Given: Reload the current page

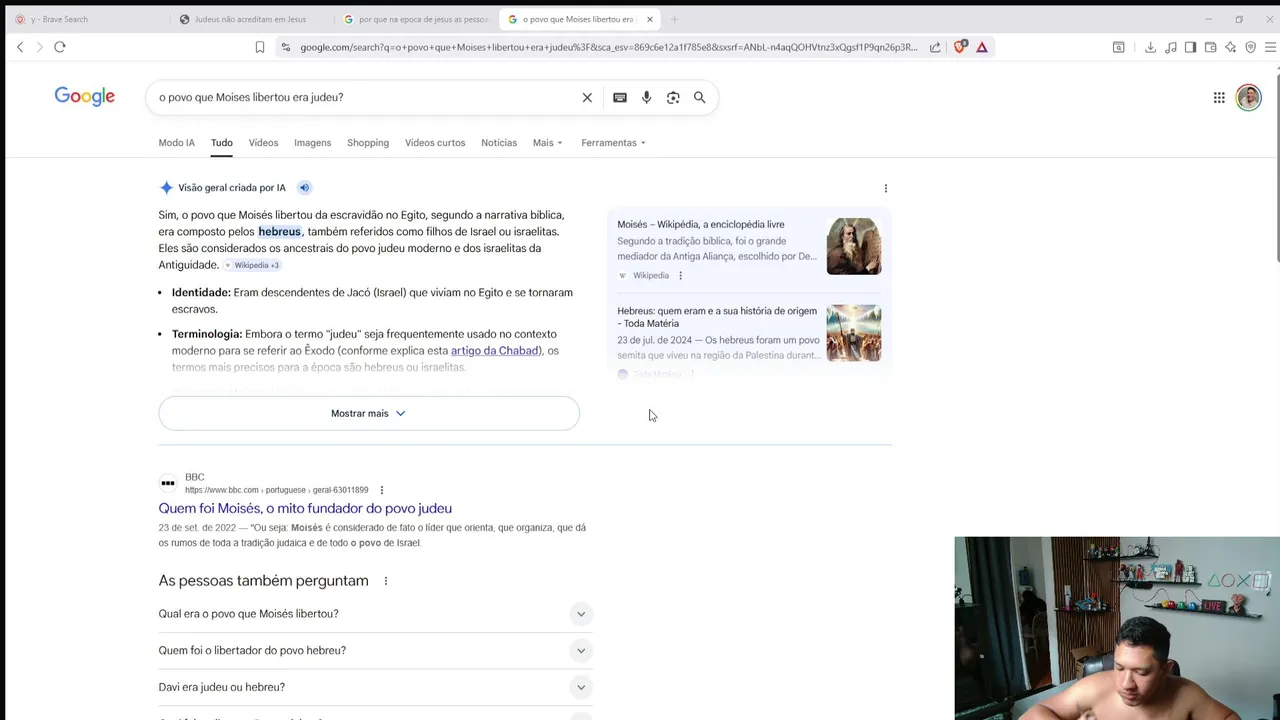Looking at the screenshot, I should (x=60, y=47).
